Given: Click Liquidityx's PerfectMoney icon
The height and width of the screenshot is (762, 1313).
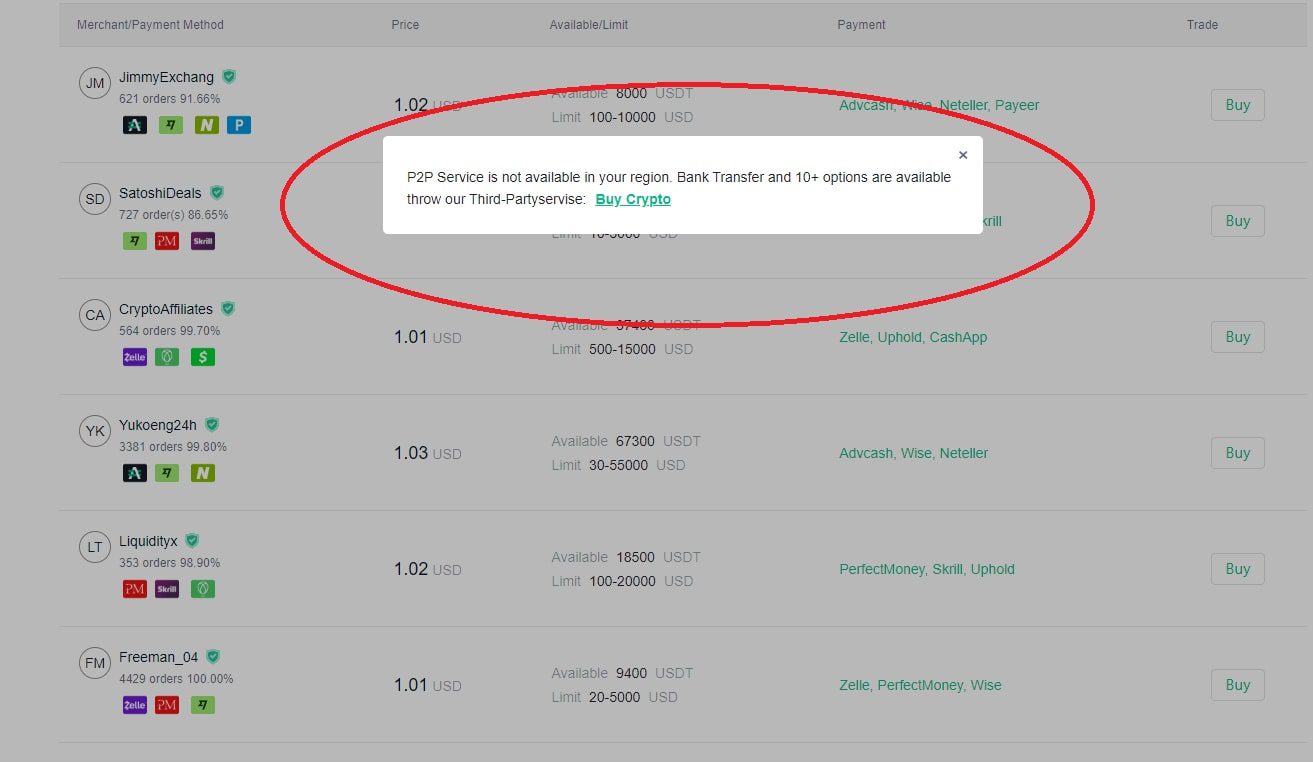Looking at the screenshot, I should click(x=135, y=589).
